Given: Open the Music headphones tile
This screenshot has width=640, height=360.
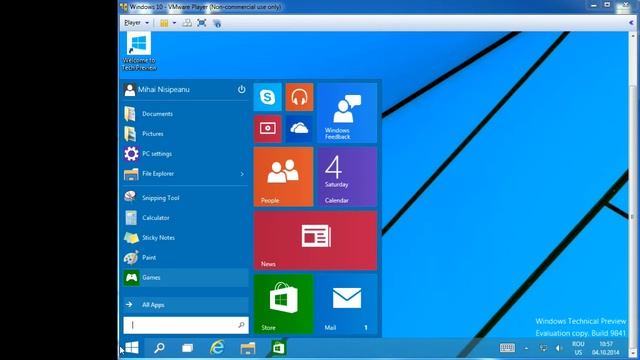Looking at the screenshot, I should pos(300,97).
